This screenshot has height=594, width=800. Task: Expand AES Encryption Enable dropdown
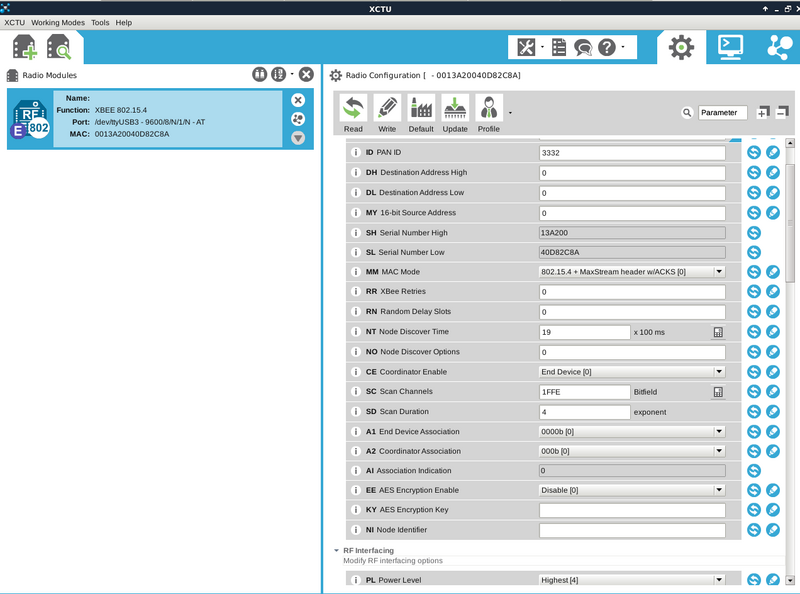coord(718,491)
